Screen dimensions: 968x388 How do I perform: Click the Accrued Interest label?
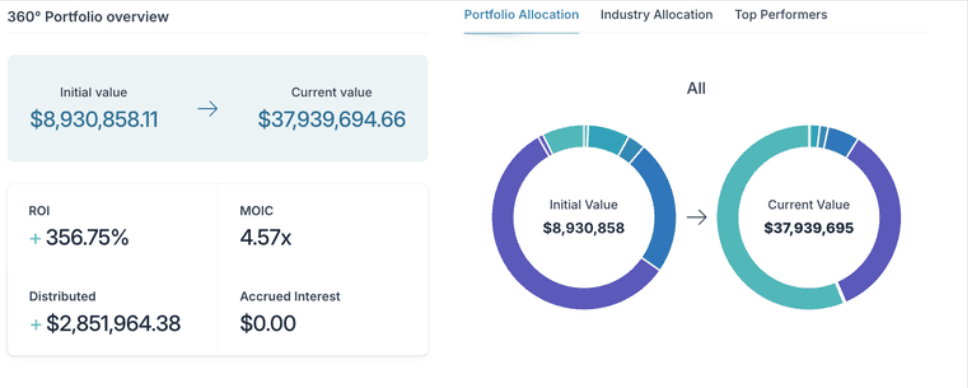pos(290,297)
